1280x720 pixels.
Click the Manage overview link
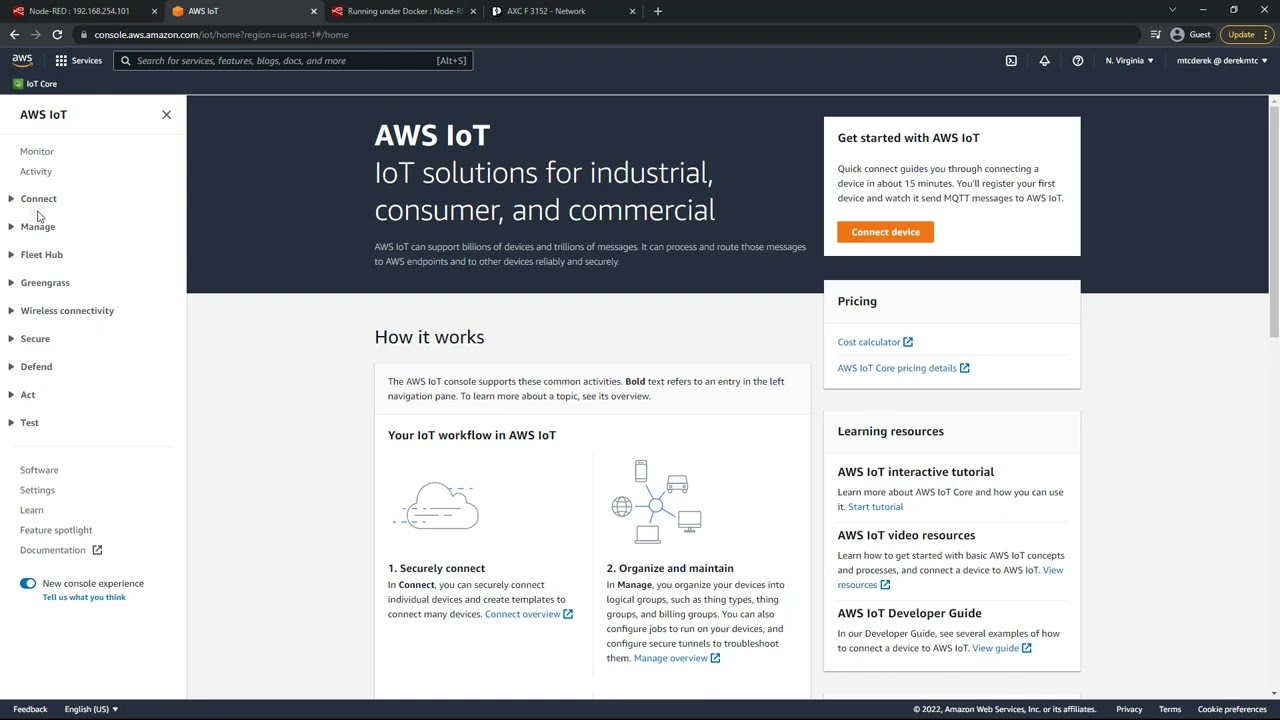point(677,658)
